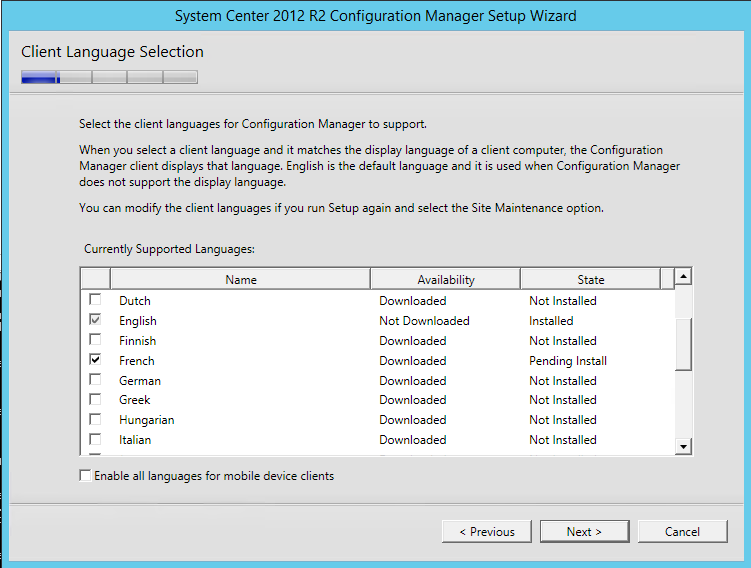This screenshot has height=568, width=751.
Task: Click English's Not Downloaded availability cell
Action: [424, 321]
